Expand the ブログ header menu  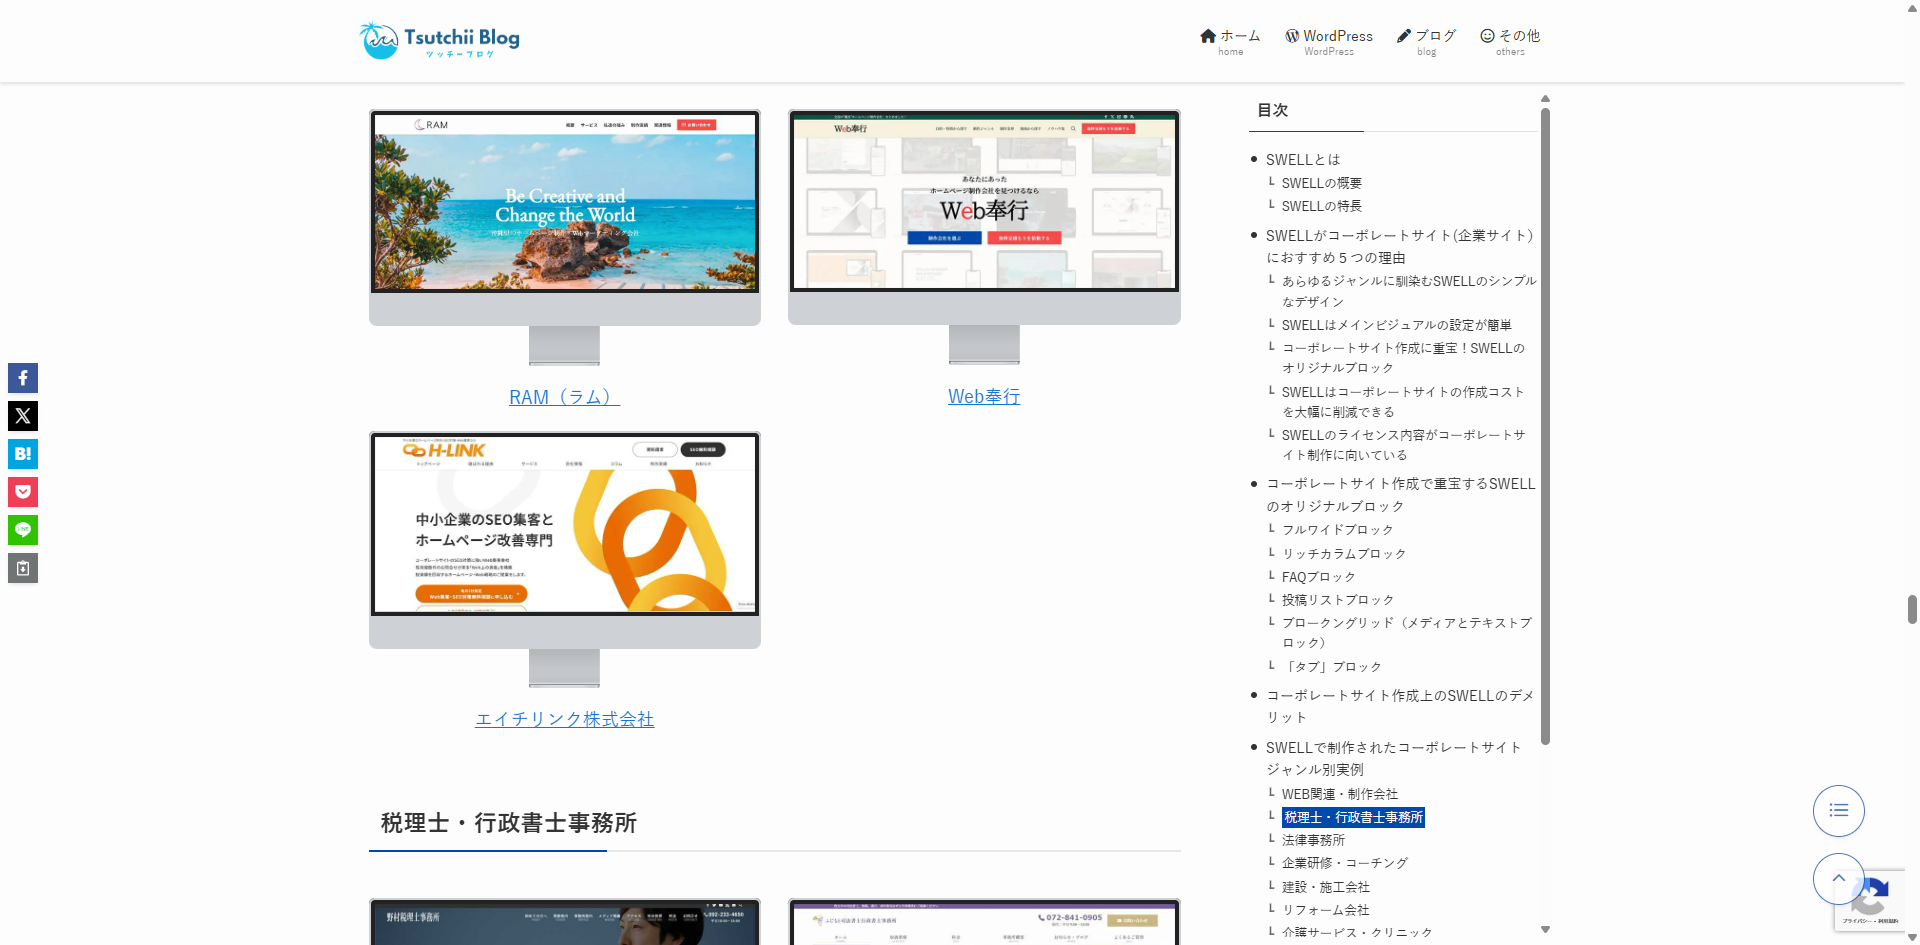tap(1426, 41)
